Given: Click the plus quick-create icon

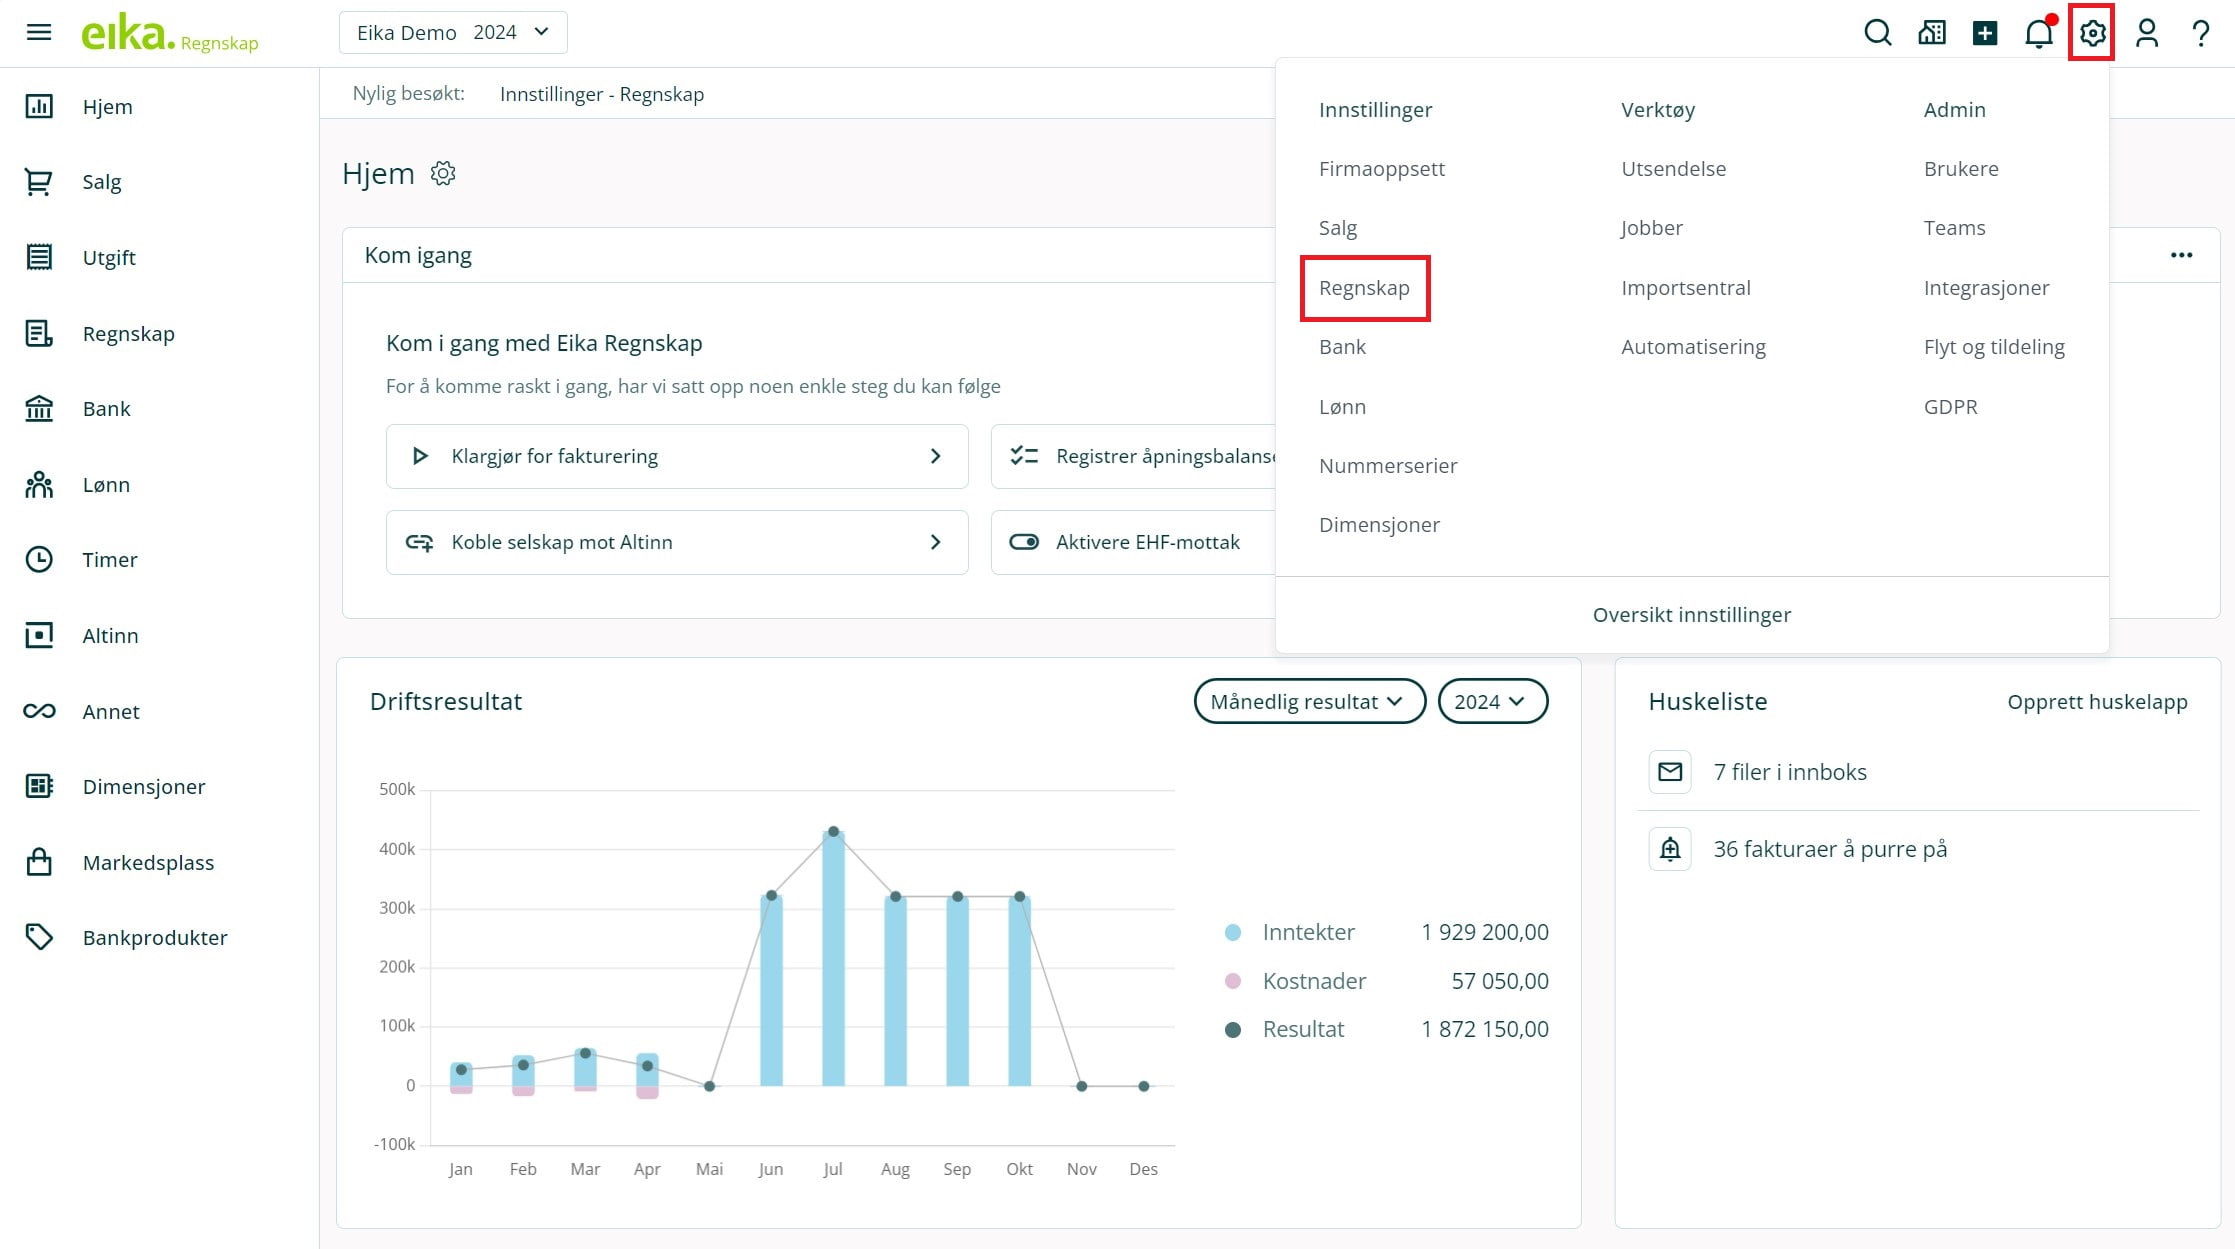Looking at the screenshot, I should pos(1985,33).
